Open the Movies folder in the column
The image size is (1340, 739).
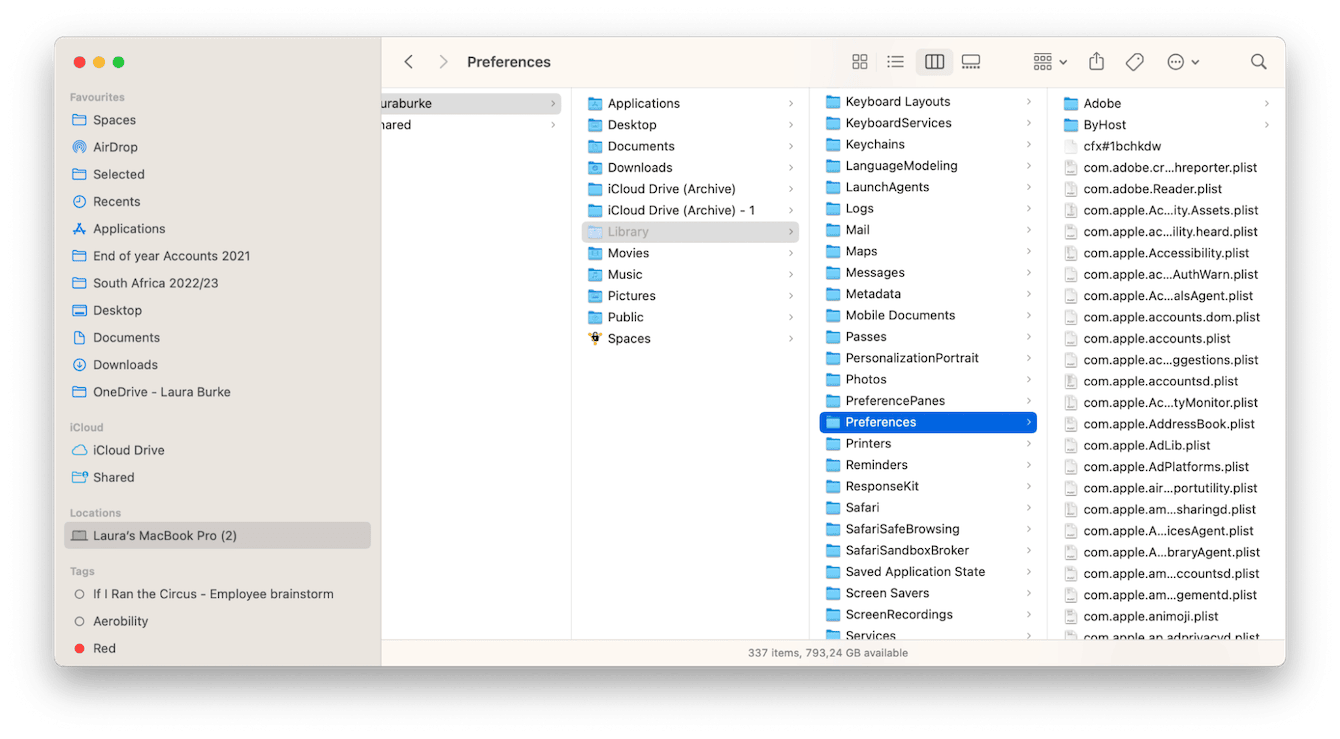click(629, 252)
